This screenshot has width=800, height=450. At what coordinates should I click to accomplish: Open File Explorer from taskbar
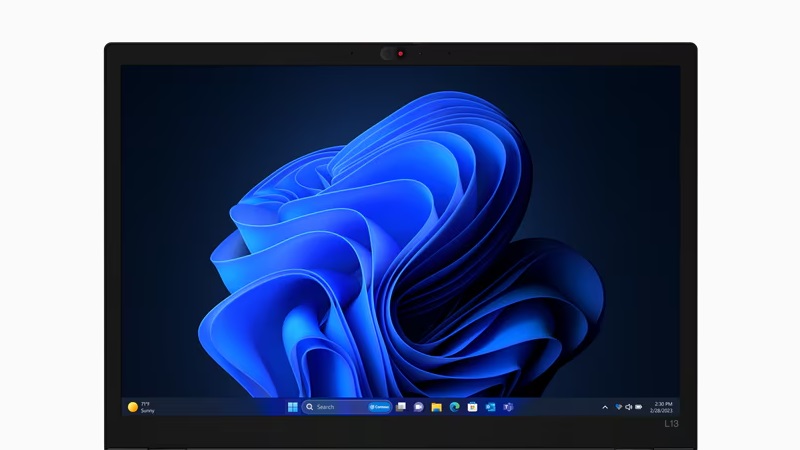tap(436, 407)
